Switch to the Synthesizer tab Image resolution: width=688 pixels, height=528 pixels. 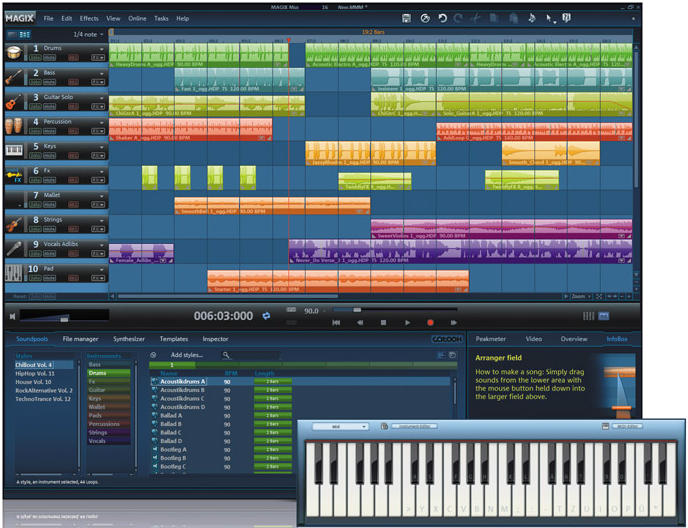129,339
